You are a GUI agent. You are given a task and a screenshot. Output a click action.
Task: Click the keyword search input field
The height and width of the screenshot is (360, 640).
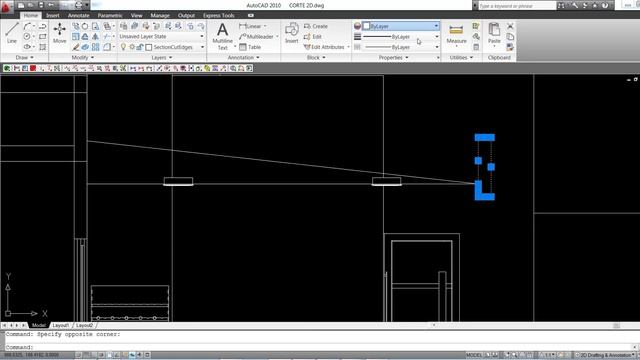(517, 6)
